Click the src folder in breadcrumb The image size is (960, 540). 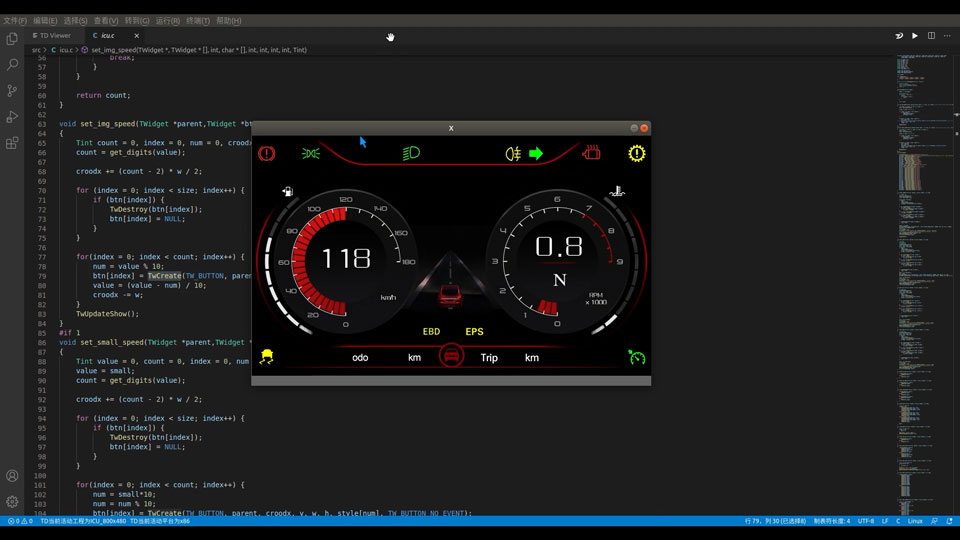pyautogui.click(x=36, y=50)
